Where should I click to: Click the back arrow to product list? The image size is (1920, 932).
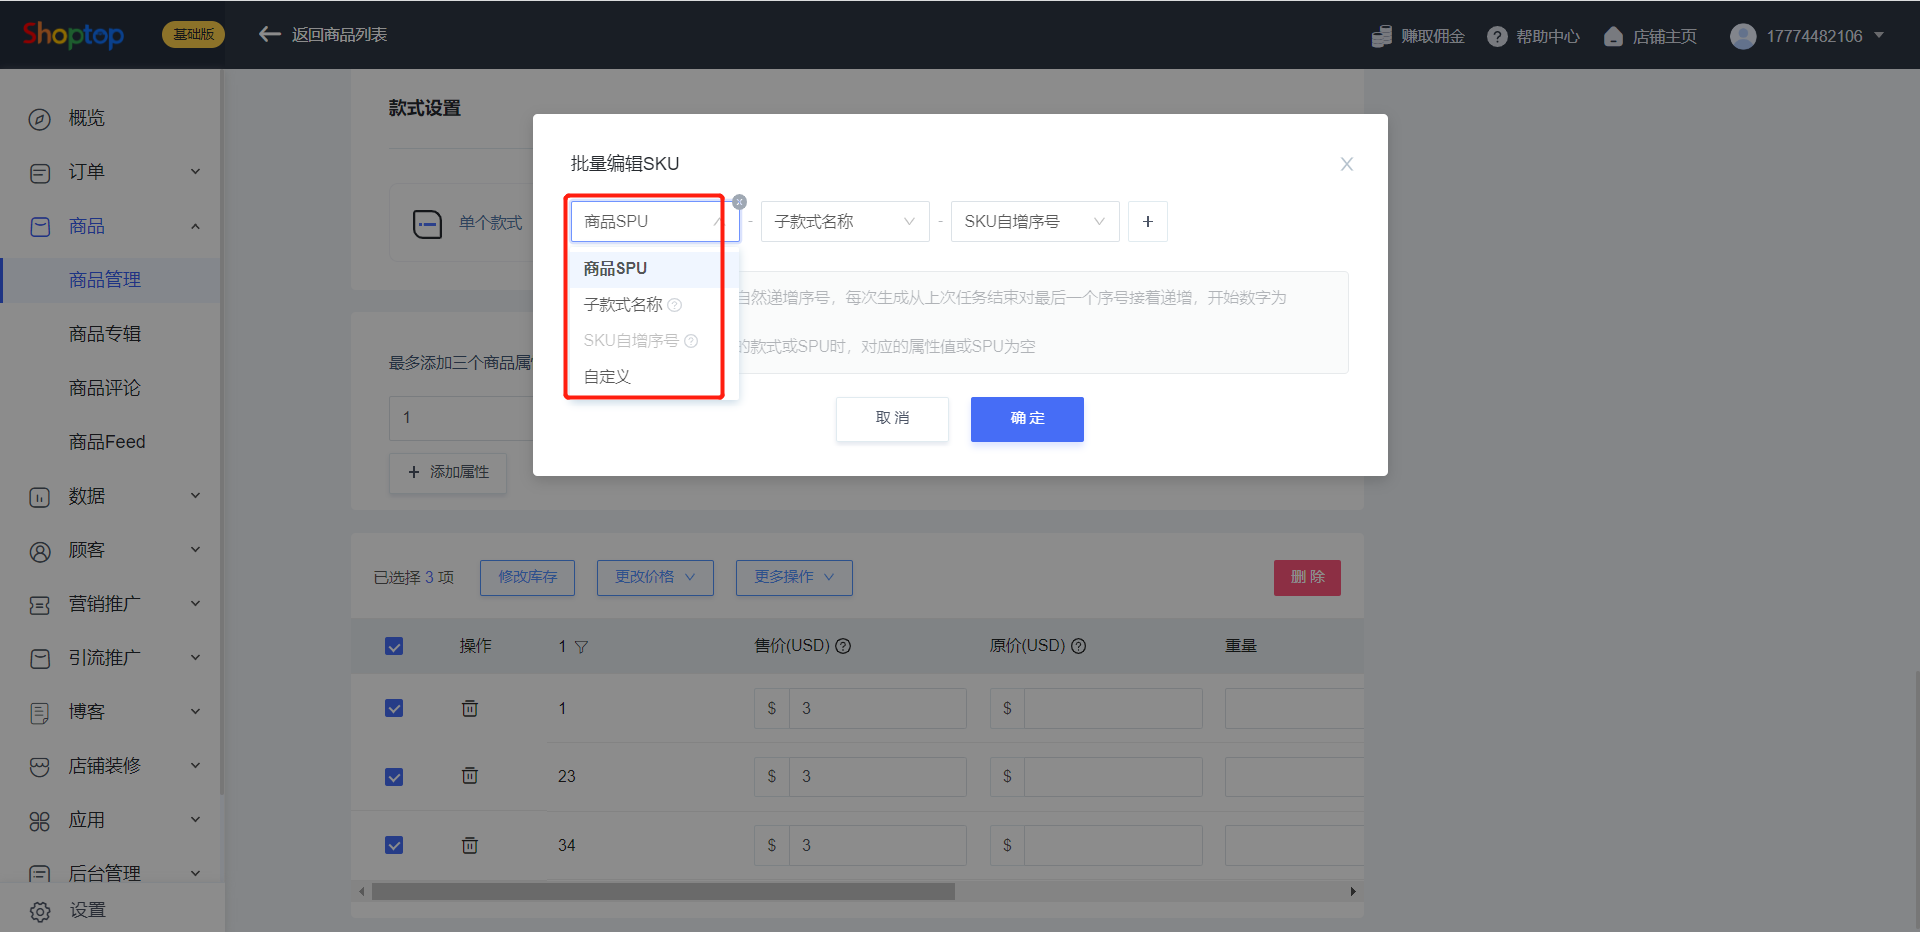coord(269,35)
